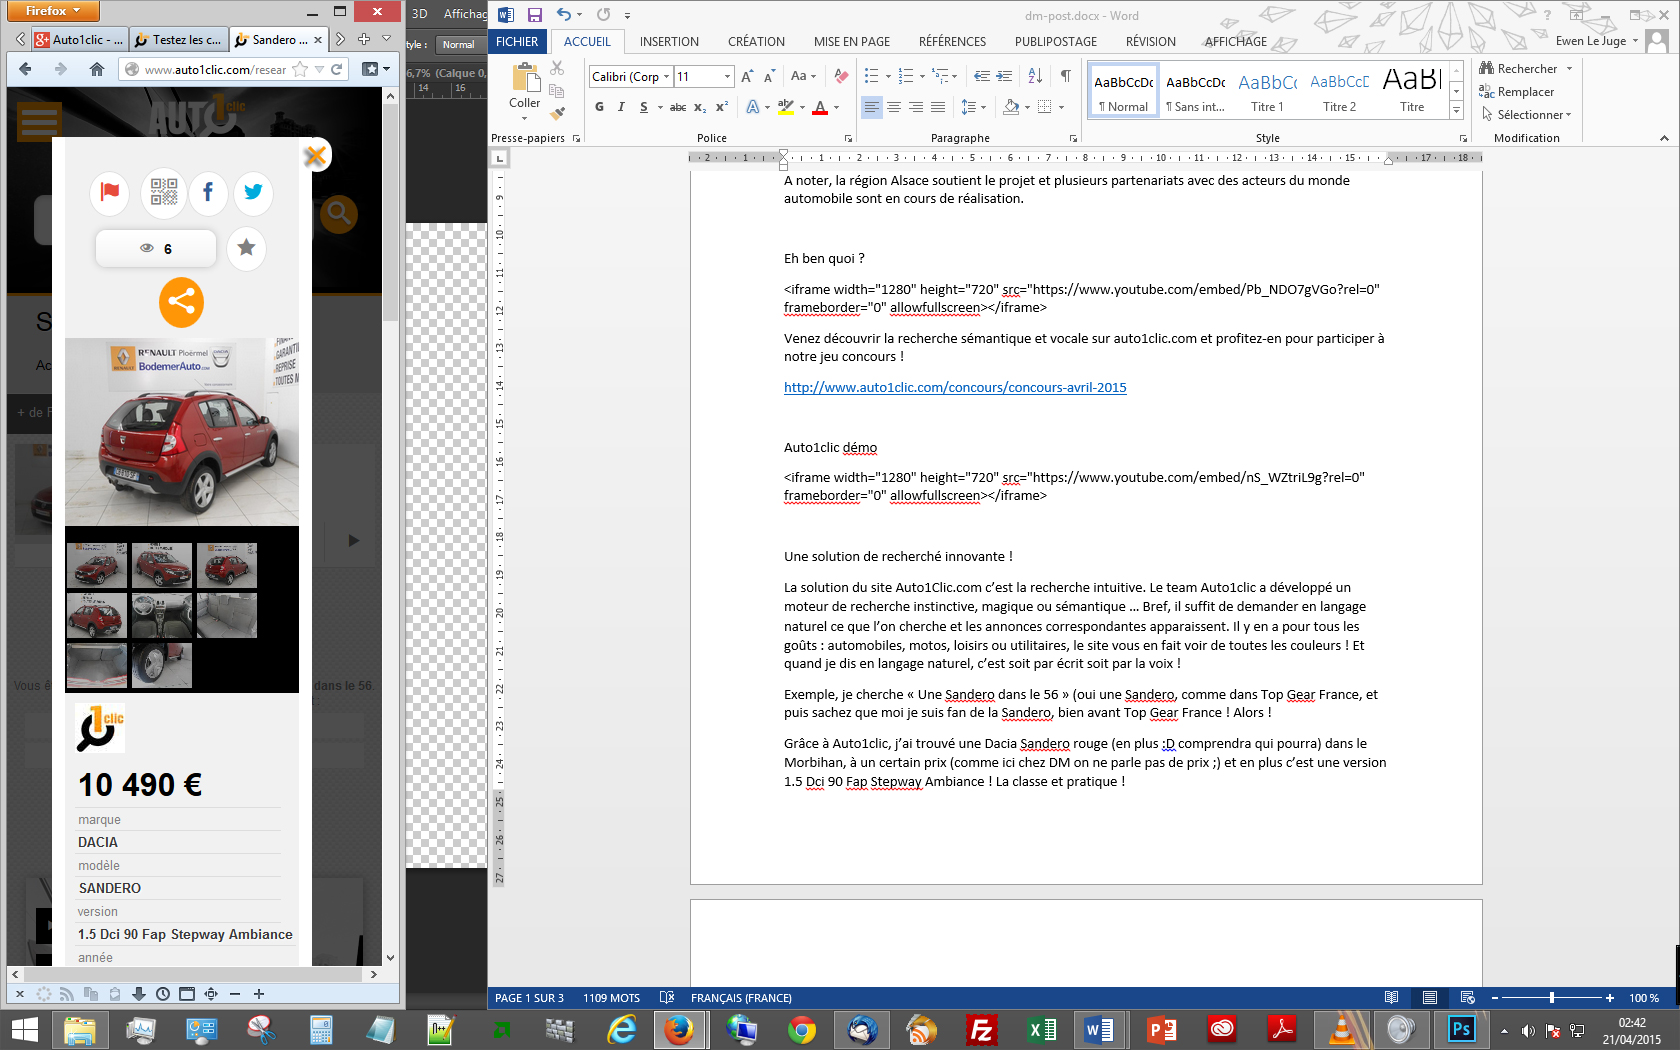
Task: Click the format painter brush icon
Action: (x=558, y=113)
